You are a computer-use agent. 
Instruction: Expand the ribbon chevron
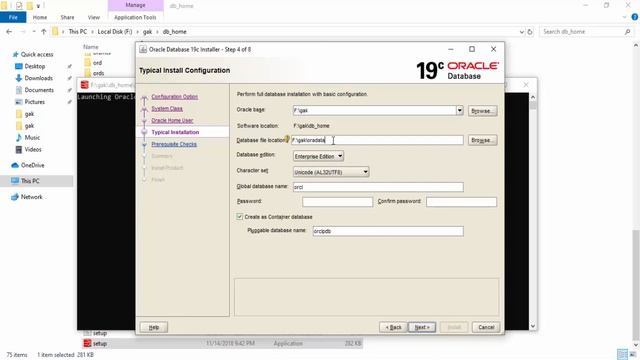pyautogui.click(x=624, y=18)
